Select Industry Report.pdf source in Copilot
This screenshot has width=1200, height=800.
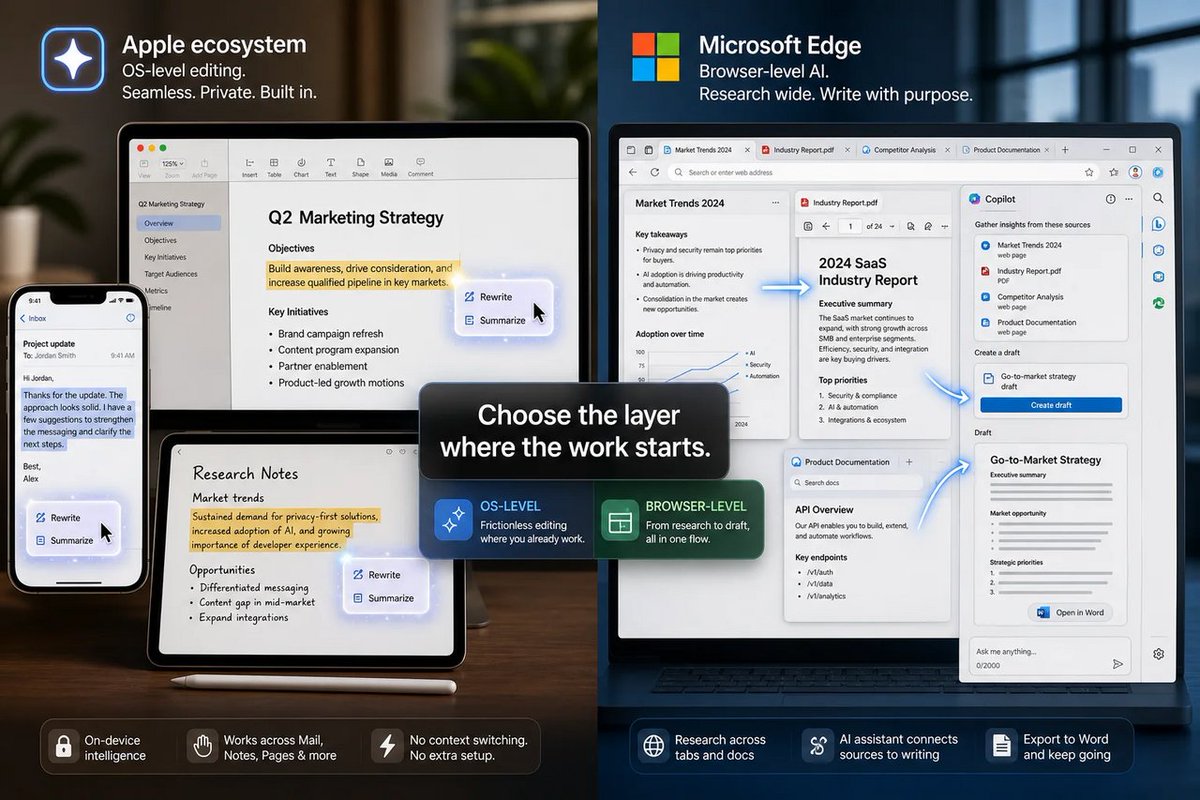1050,274
